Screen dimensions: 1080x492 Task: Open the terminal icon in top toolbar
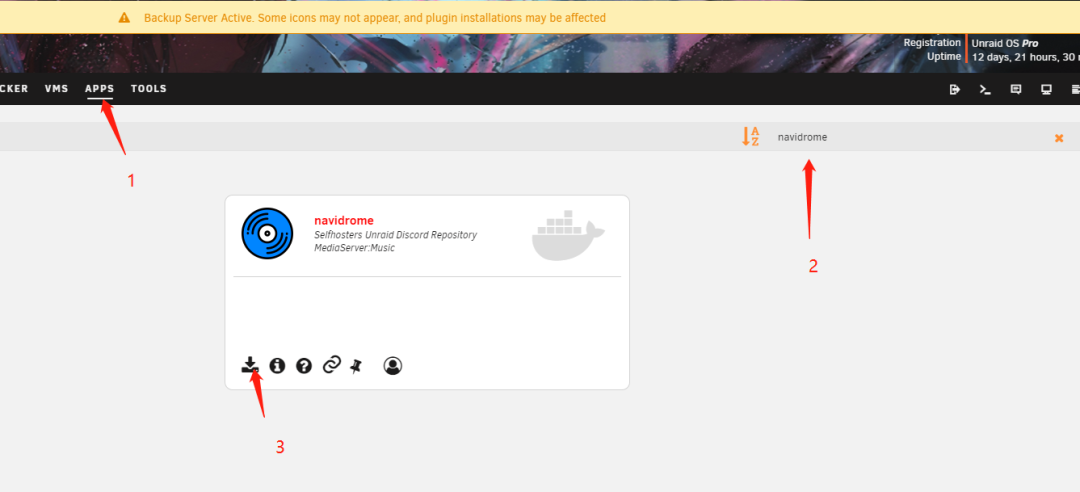(x=985, y=89)
